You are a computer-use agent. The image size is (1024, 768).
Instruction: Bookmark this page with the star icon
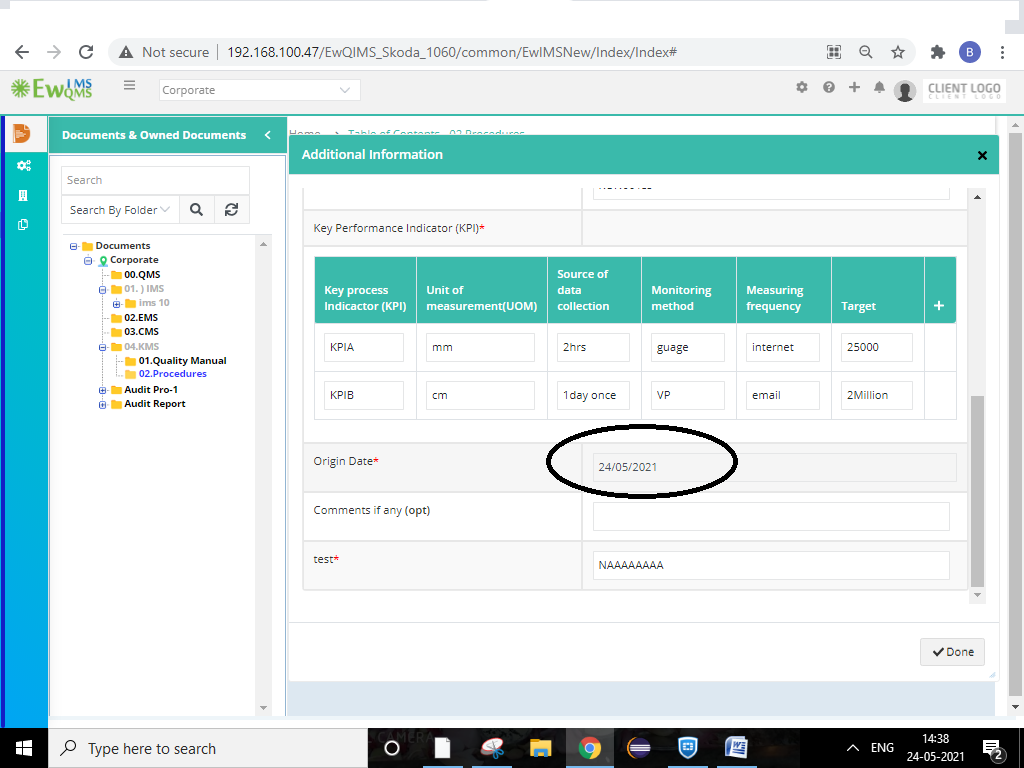(898, 52)
